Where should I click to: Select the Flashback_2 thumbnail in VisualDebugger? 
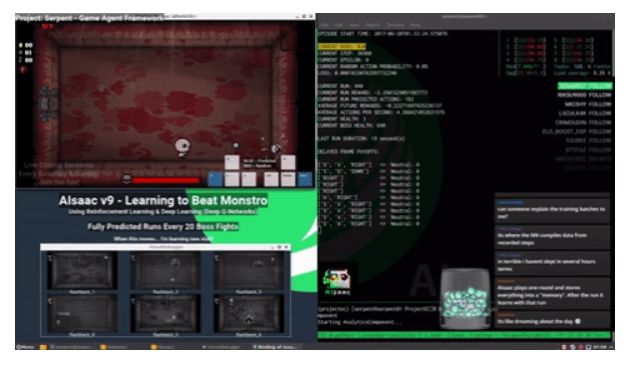pos(165,271)
